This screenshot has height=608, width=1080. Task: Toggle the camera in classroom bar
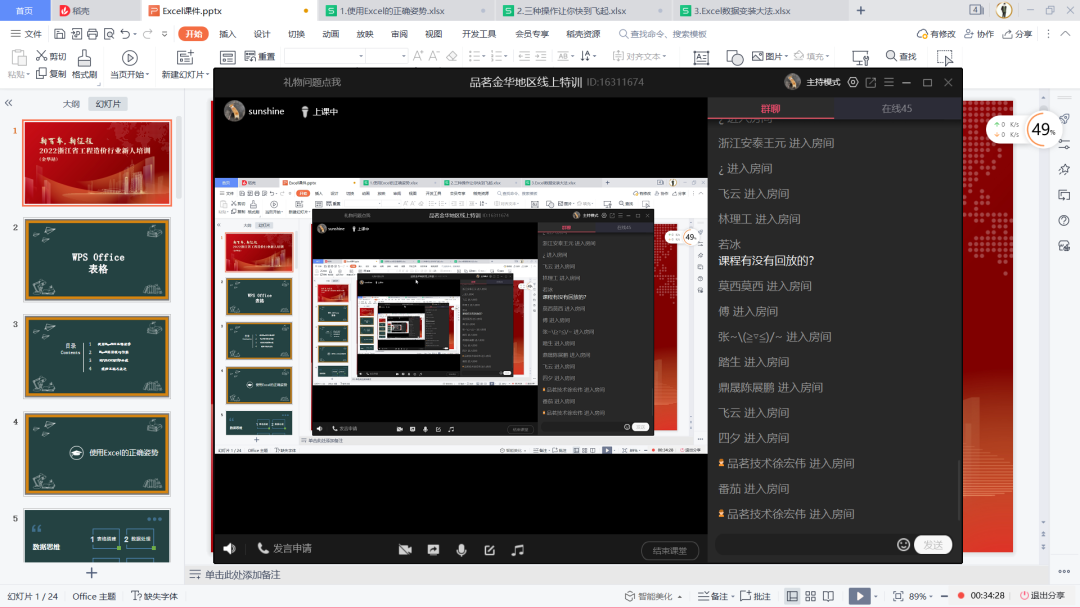pos(405,549)
